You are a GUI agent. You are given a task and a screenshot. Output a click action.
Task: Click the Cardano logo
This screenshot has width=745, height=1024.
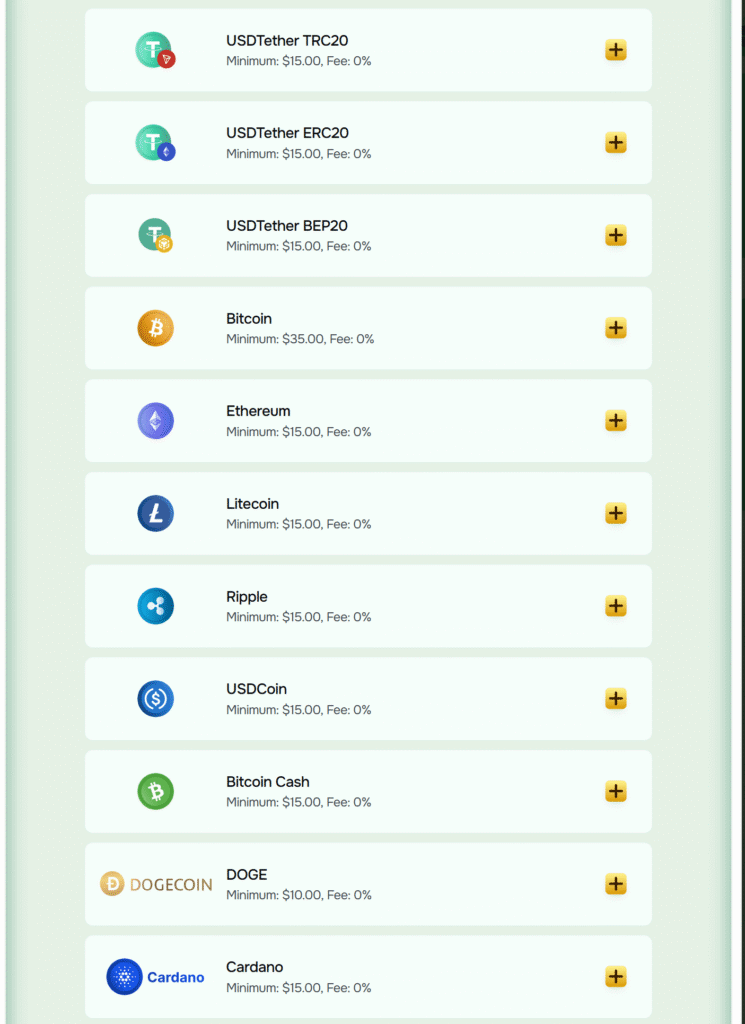point(155,977)
